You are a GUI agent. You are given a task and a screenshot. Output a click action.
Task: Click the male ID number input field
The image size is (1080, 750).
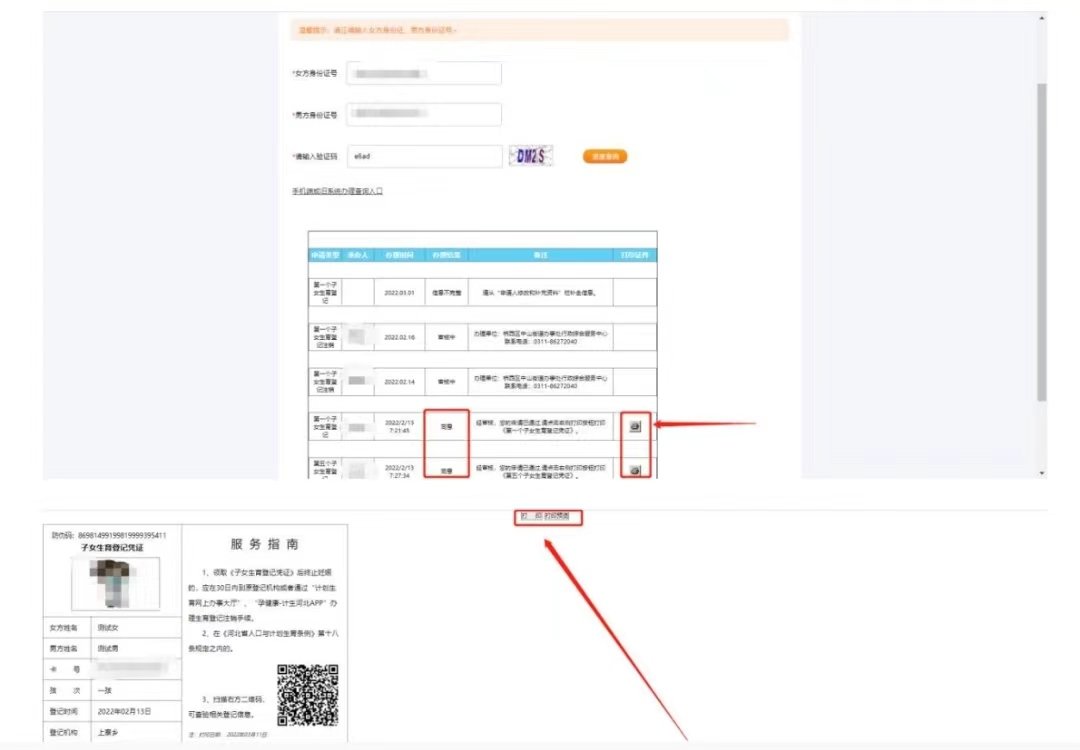(424, 114)
